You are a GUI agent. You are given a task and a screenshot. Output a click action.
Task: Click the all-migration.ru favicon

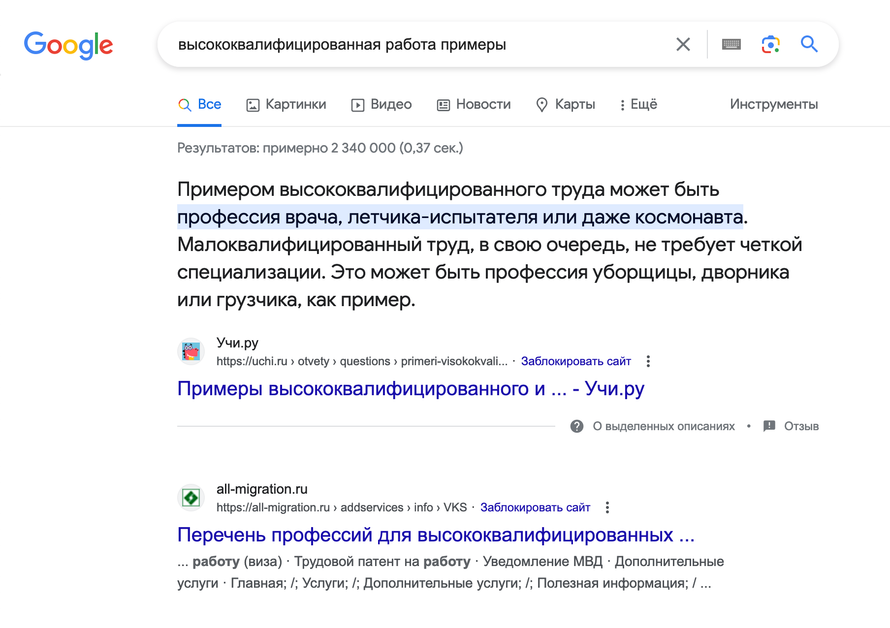pyautogui.click(x=191, y=498)
